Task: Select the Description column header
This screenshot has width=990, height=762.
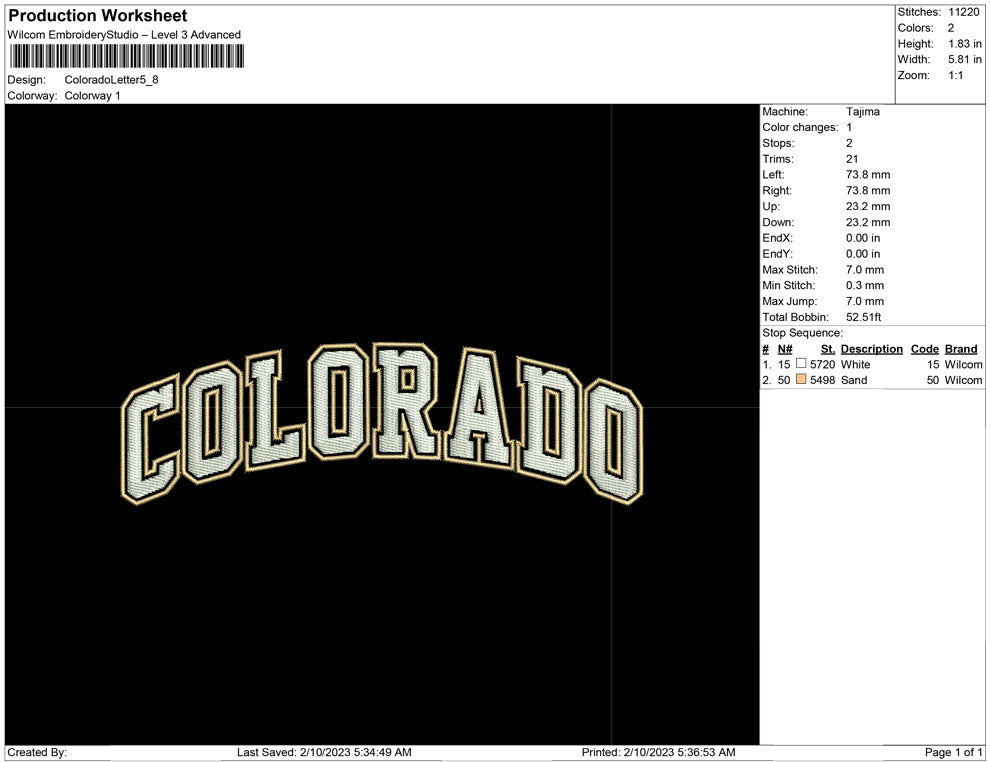Action: (x=870, y=348)
